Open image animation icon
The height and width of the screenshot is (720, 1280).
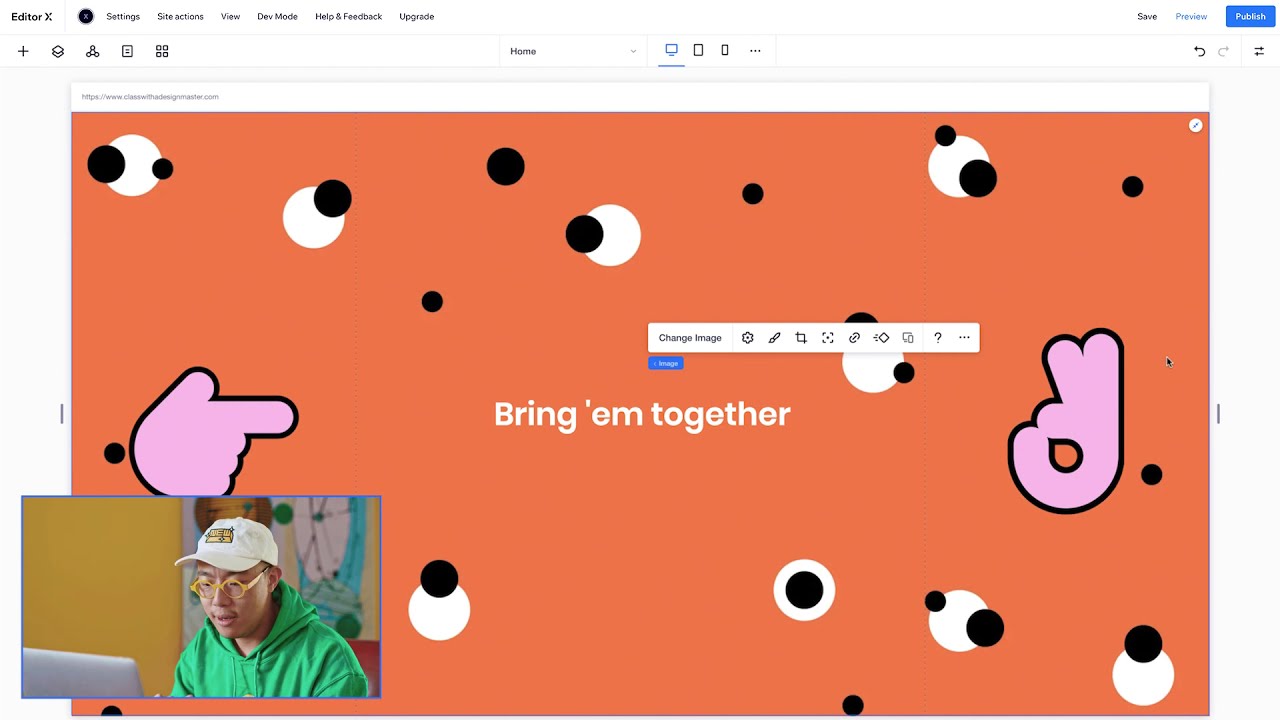point(881,338)
